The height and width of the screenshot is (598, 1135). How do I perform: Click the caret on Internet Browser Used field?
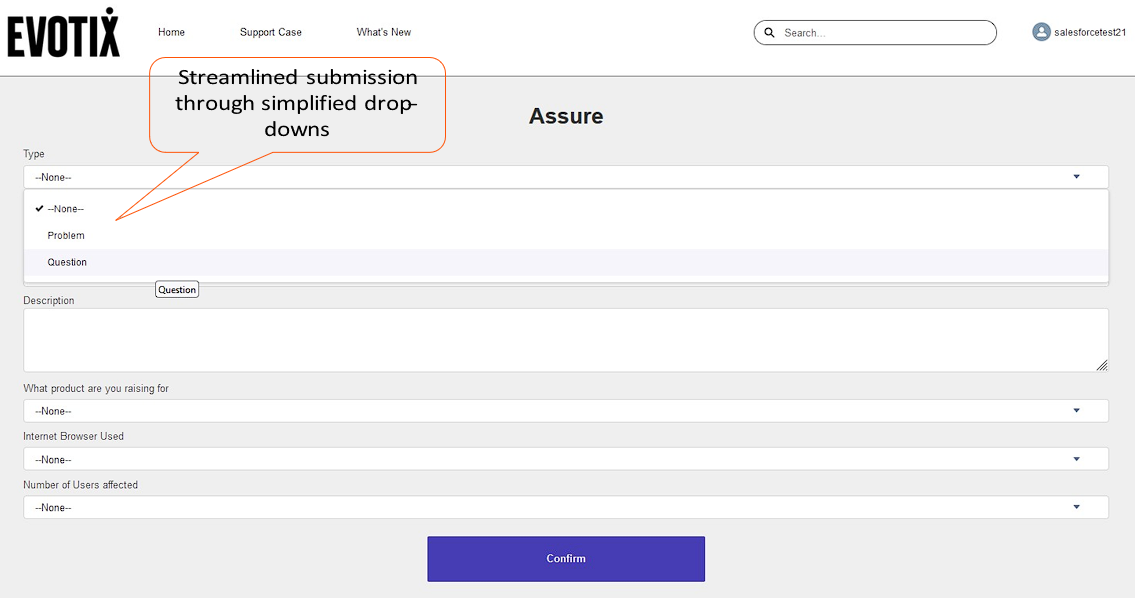click(x=1077, y=459)
